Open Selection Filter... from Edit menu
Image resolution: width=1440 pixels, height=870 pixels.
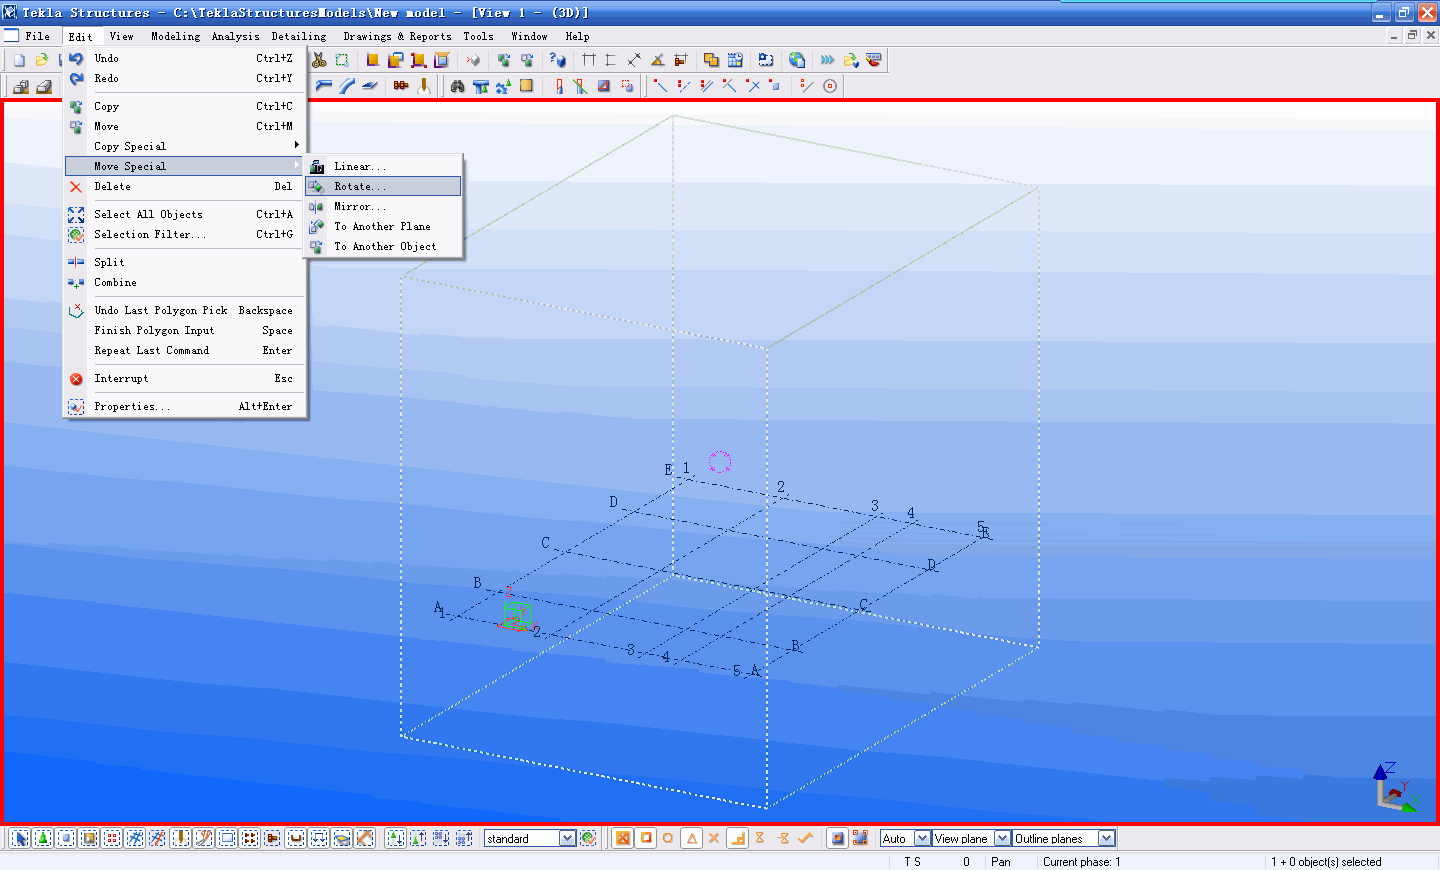185,234
